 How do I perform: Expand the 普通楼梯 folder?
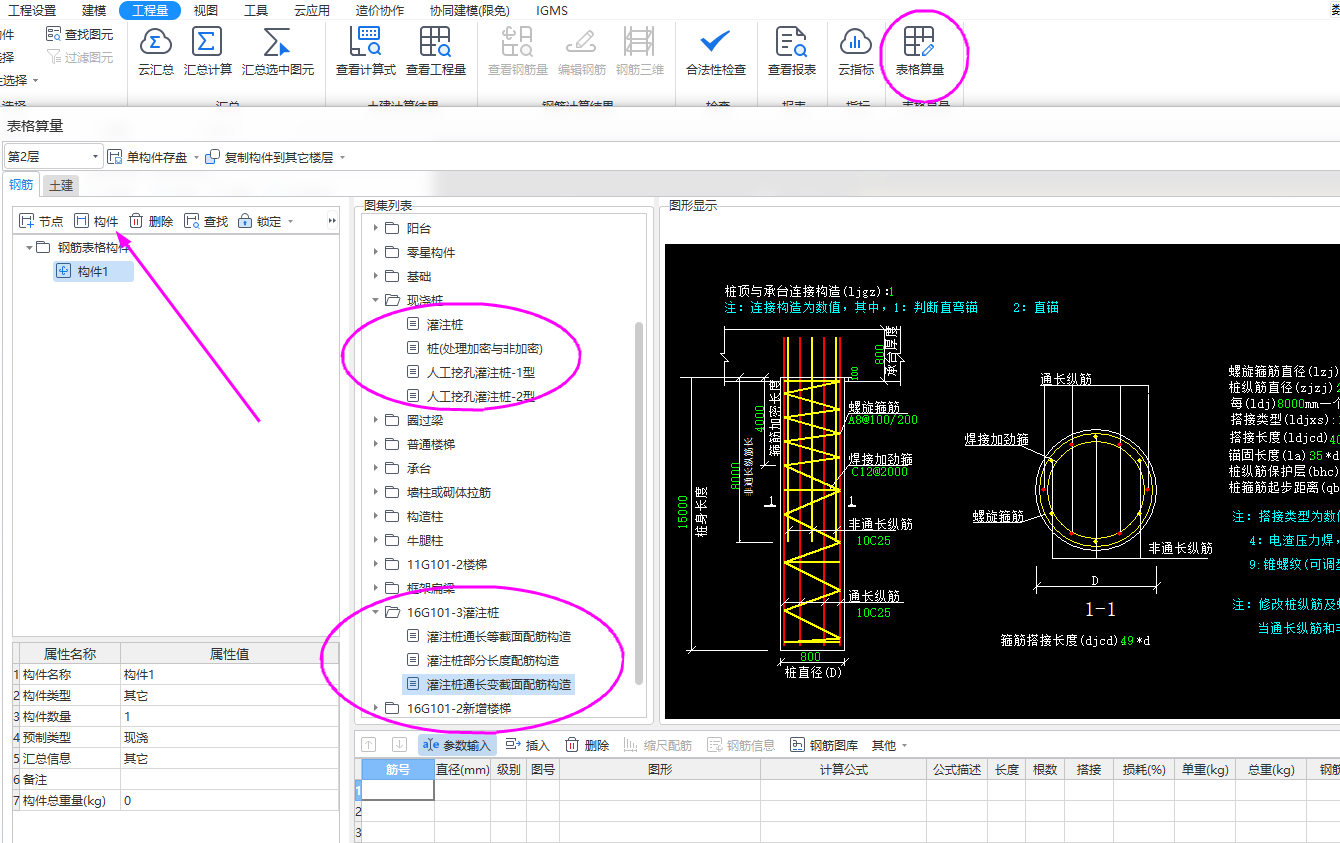click(x=376, y=444)
